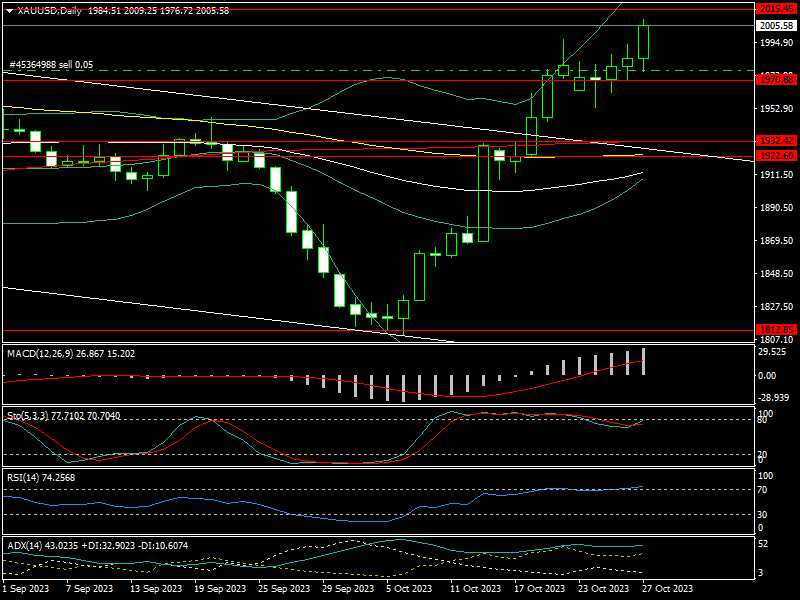
Task: Click the most recent green candlestick
Action: click(643, 41)
